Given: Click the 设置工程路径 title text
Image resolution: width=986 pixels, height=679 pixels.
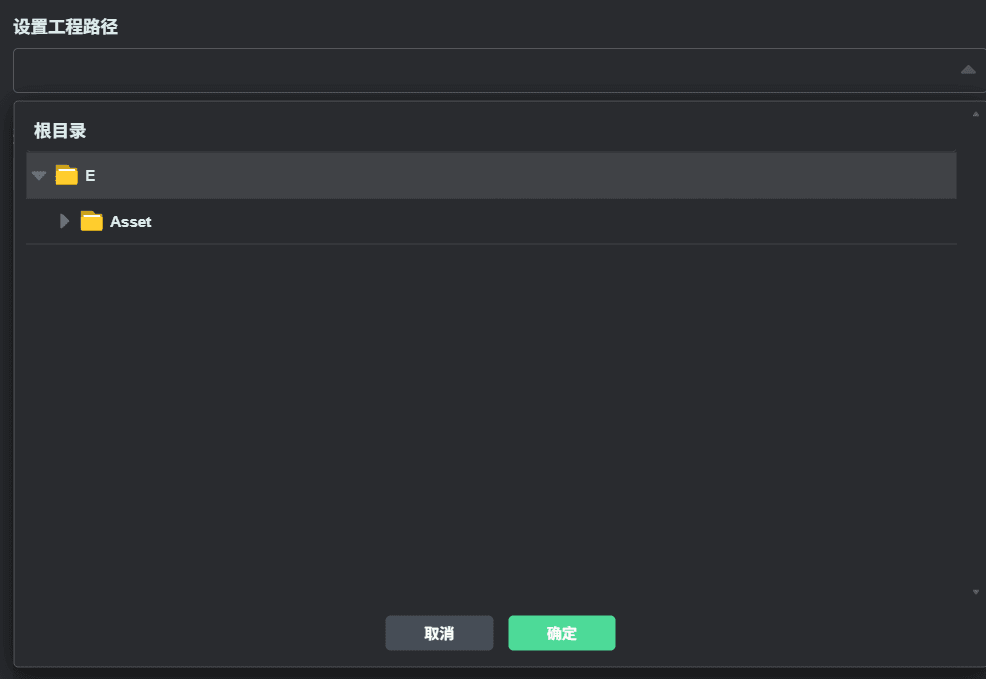Looking at the screenshot, I should coord(65,27).
